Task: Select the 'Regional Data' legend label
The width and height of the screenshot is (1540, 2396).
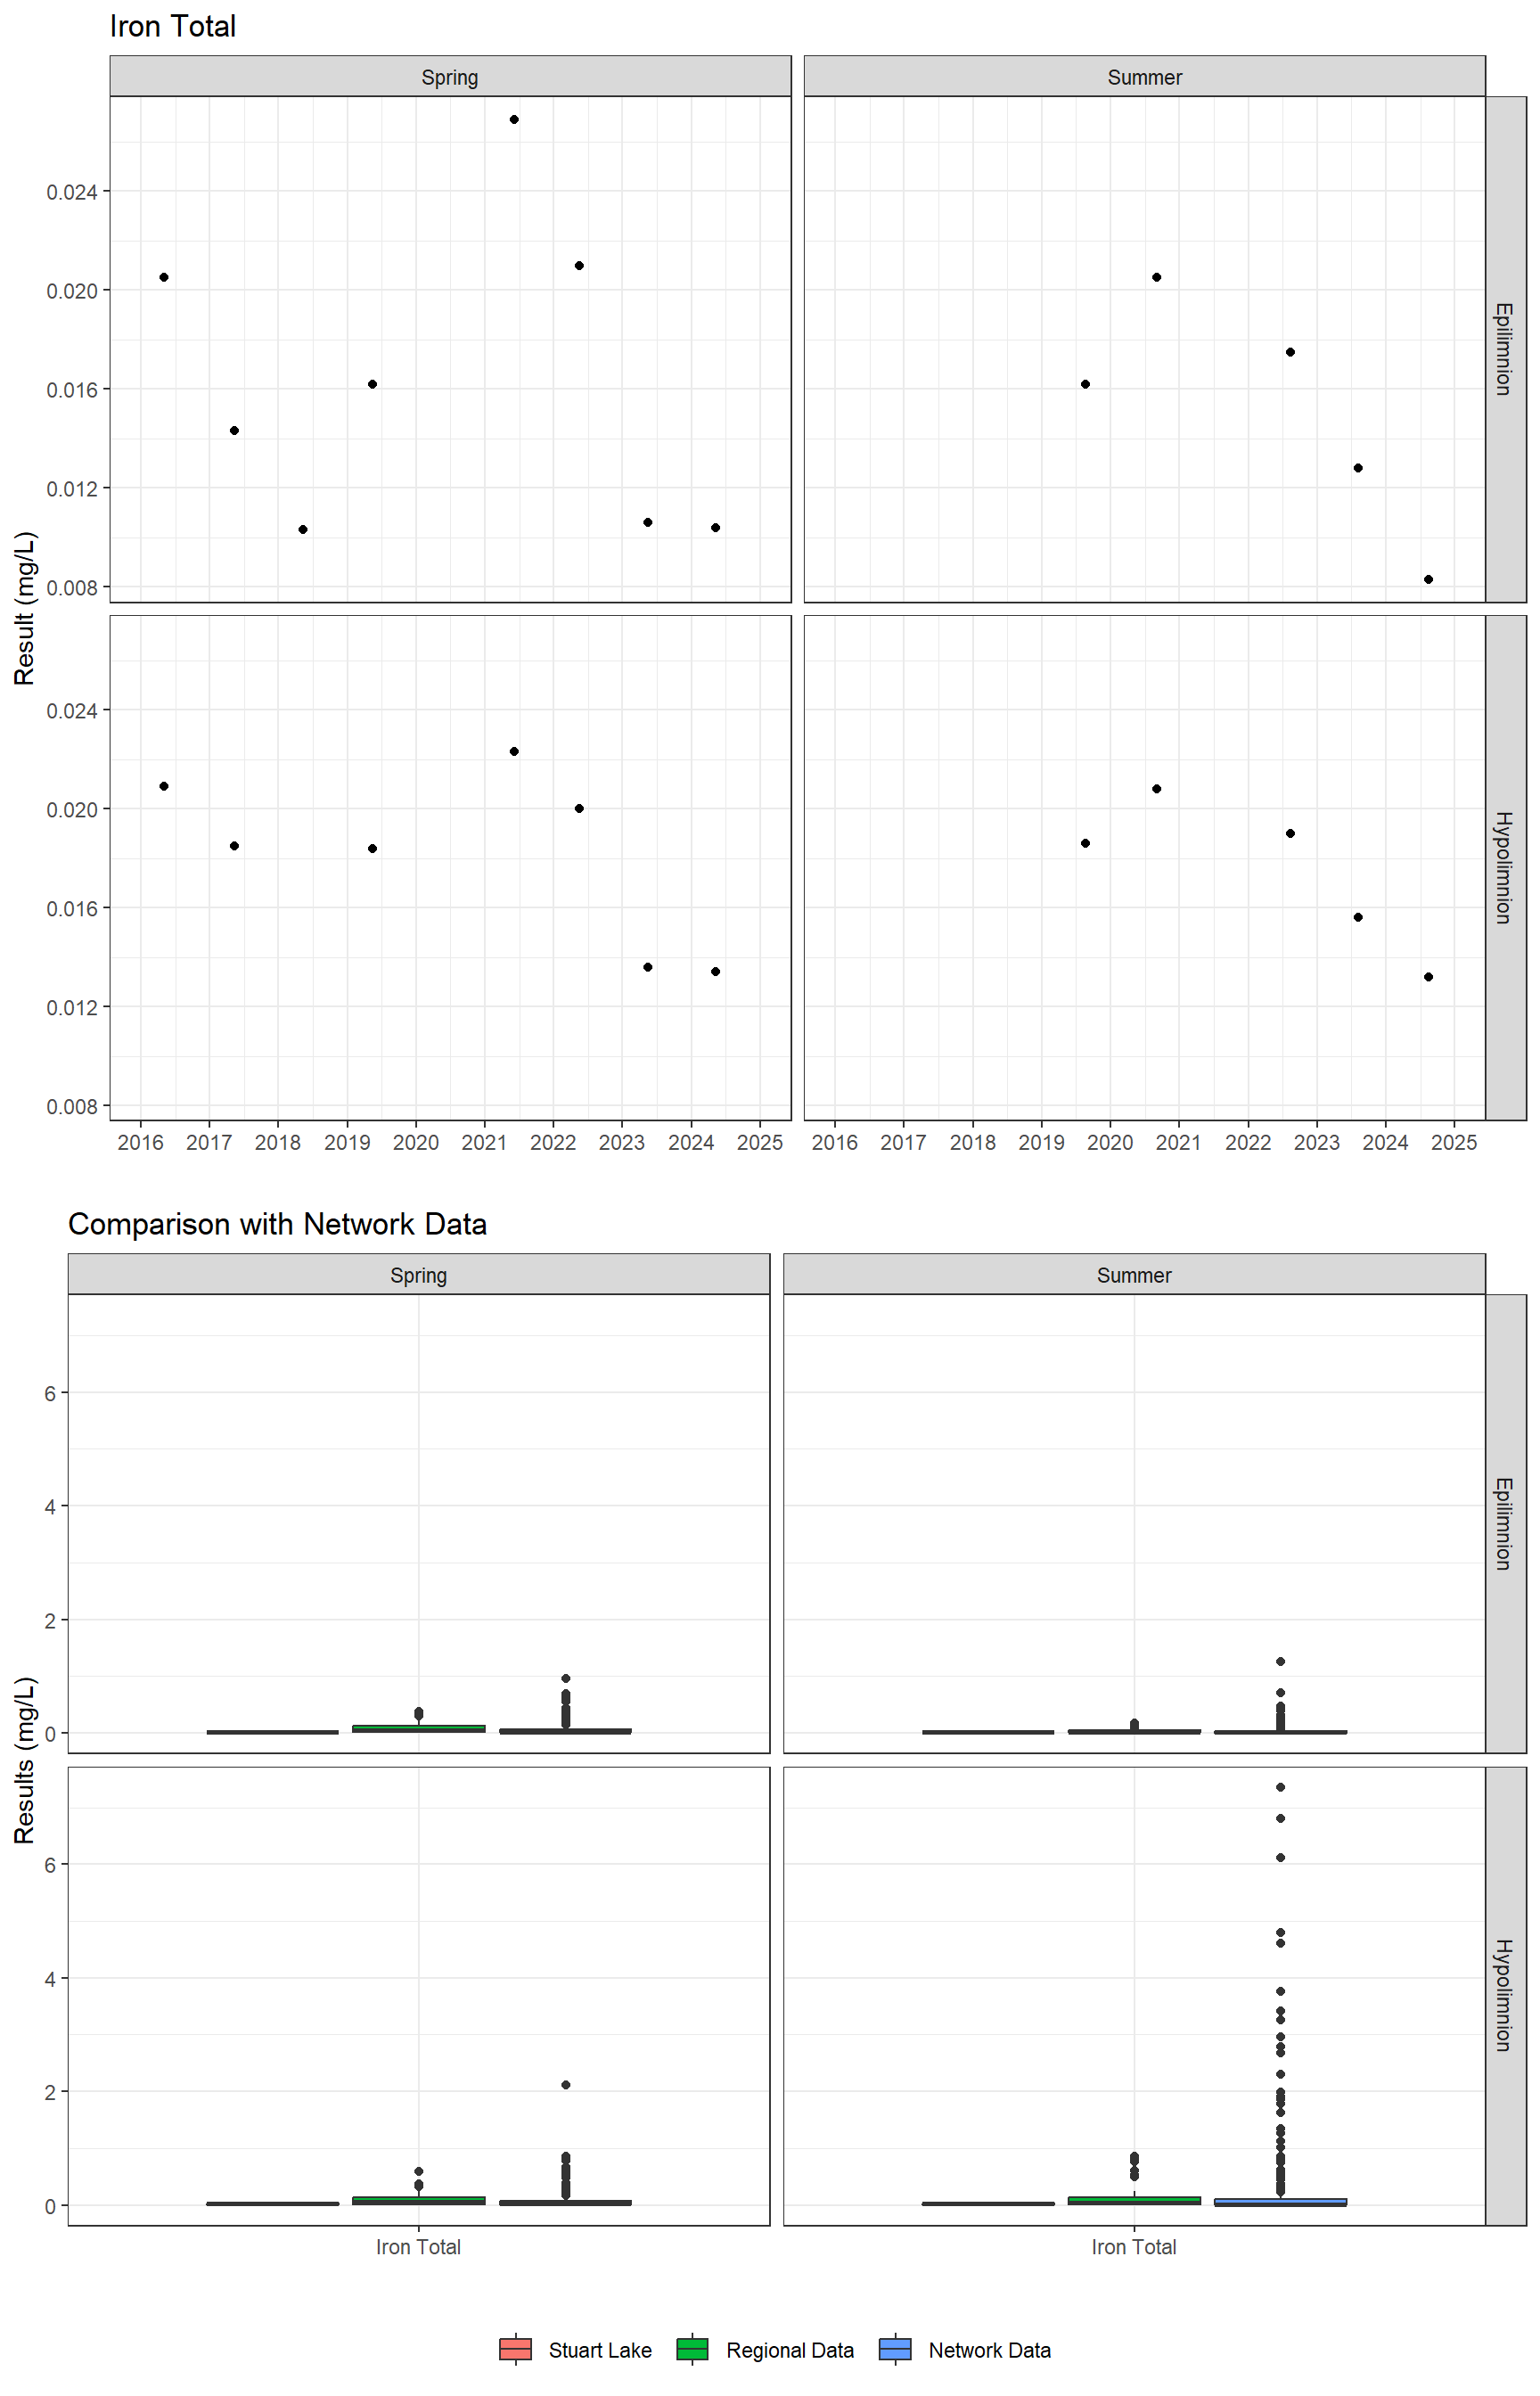Action: pos(790,2350)
